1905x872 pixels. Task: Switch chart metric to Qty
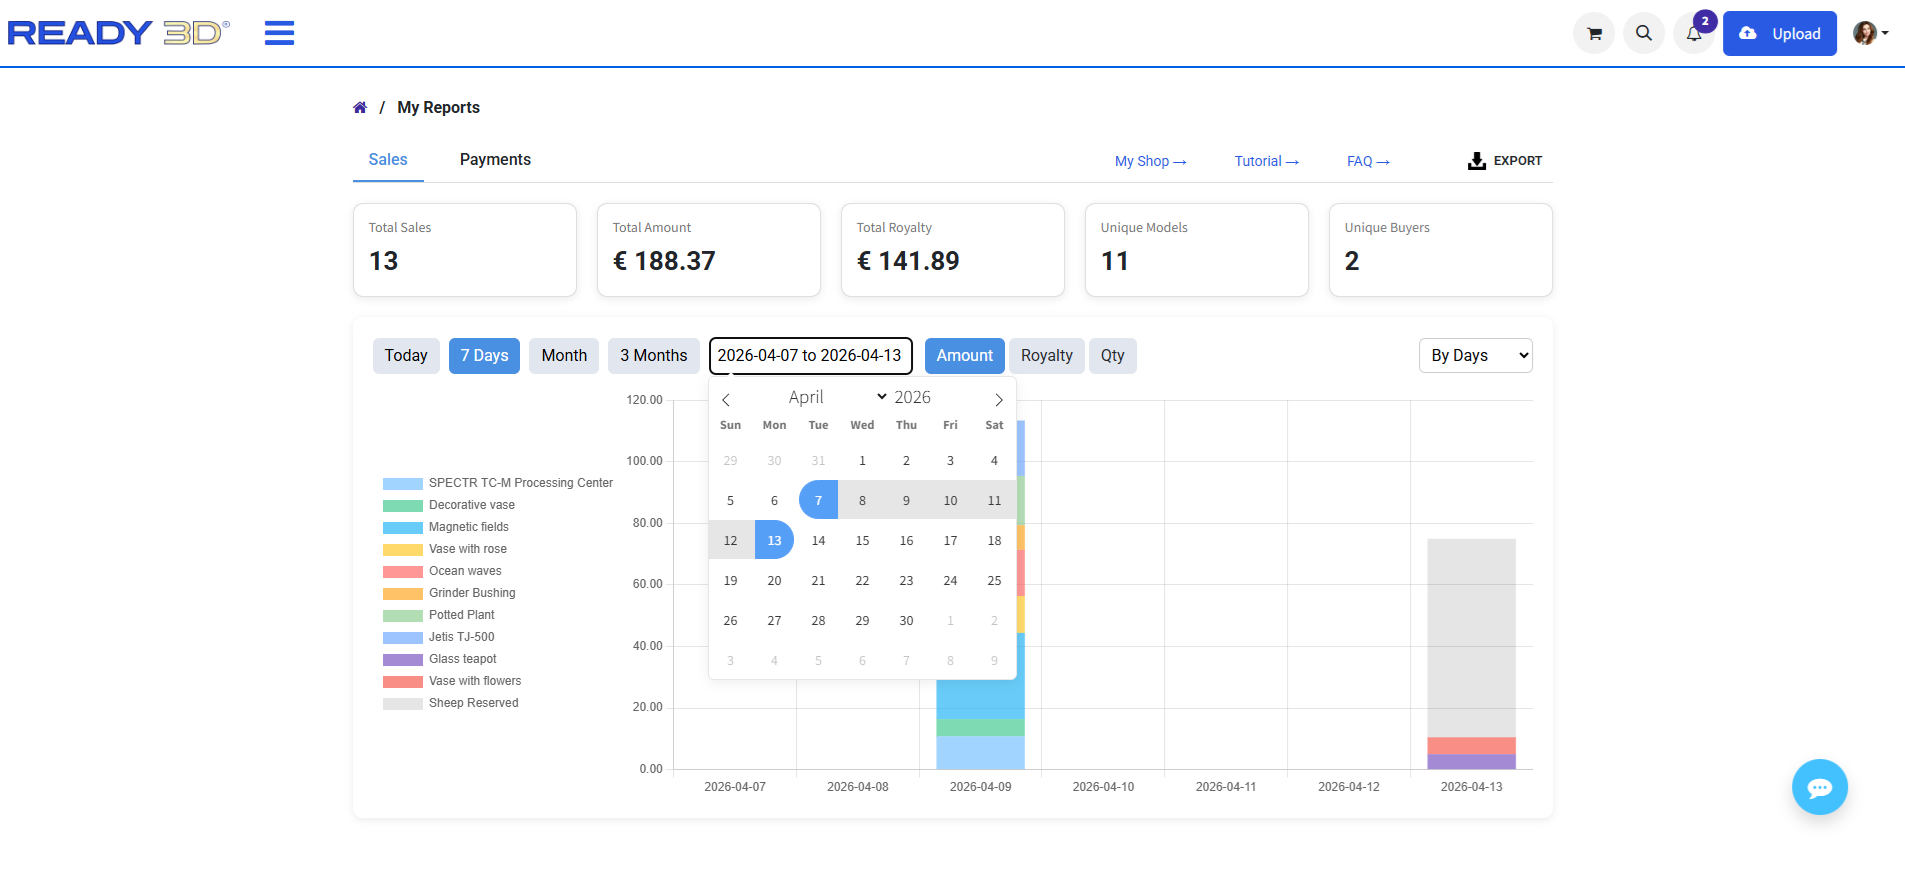click(1112, 356)
